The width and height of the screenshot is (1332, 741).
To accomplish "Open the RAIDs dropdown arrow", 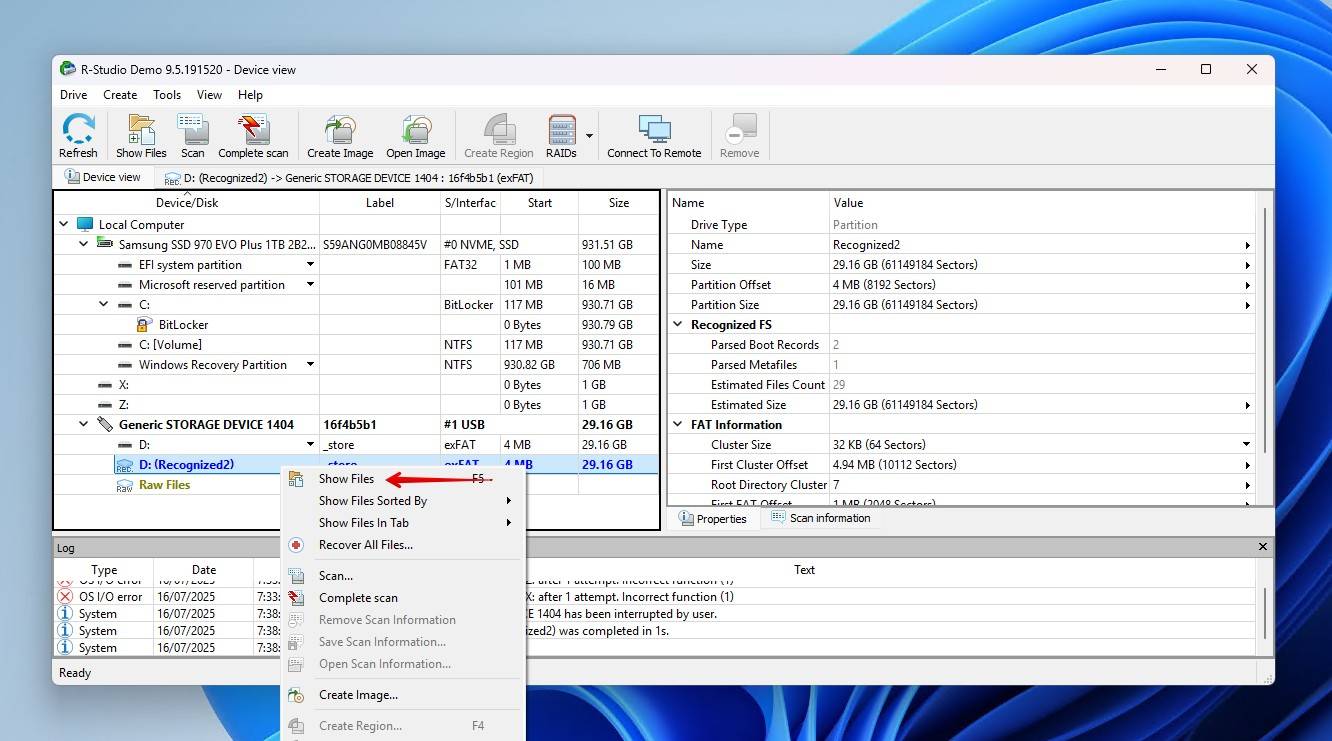I will point(590,136).
